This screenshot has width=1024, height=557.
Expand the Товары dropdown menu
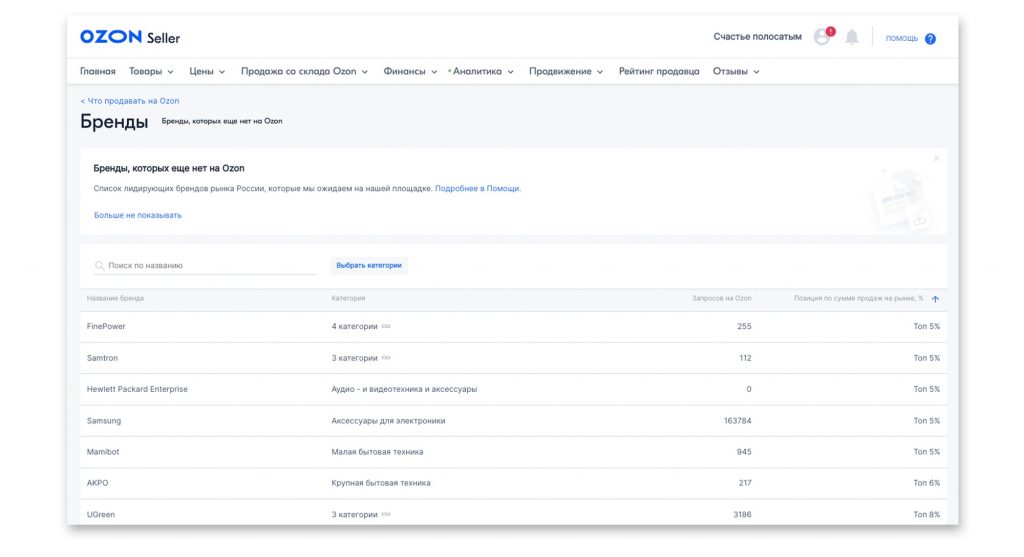tap(151, 72)
